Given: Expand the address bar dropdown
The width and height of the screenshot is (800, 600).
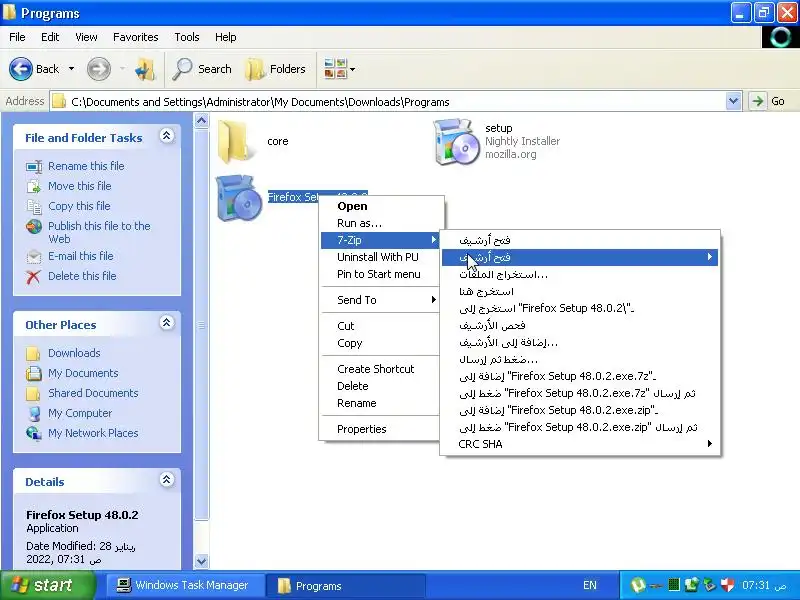Looking at the screenshot, I should point(733,102).
